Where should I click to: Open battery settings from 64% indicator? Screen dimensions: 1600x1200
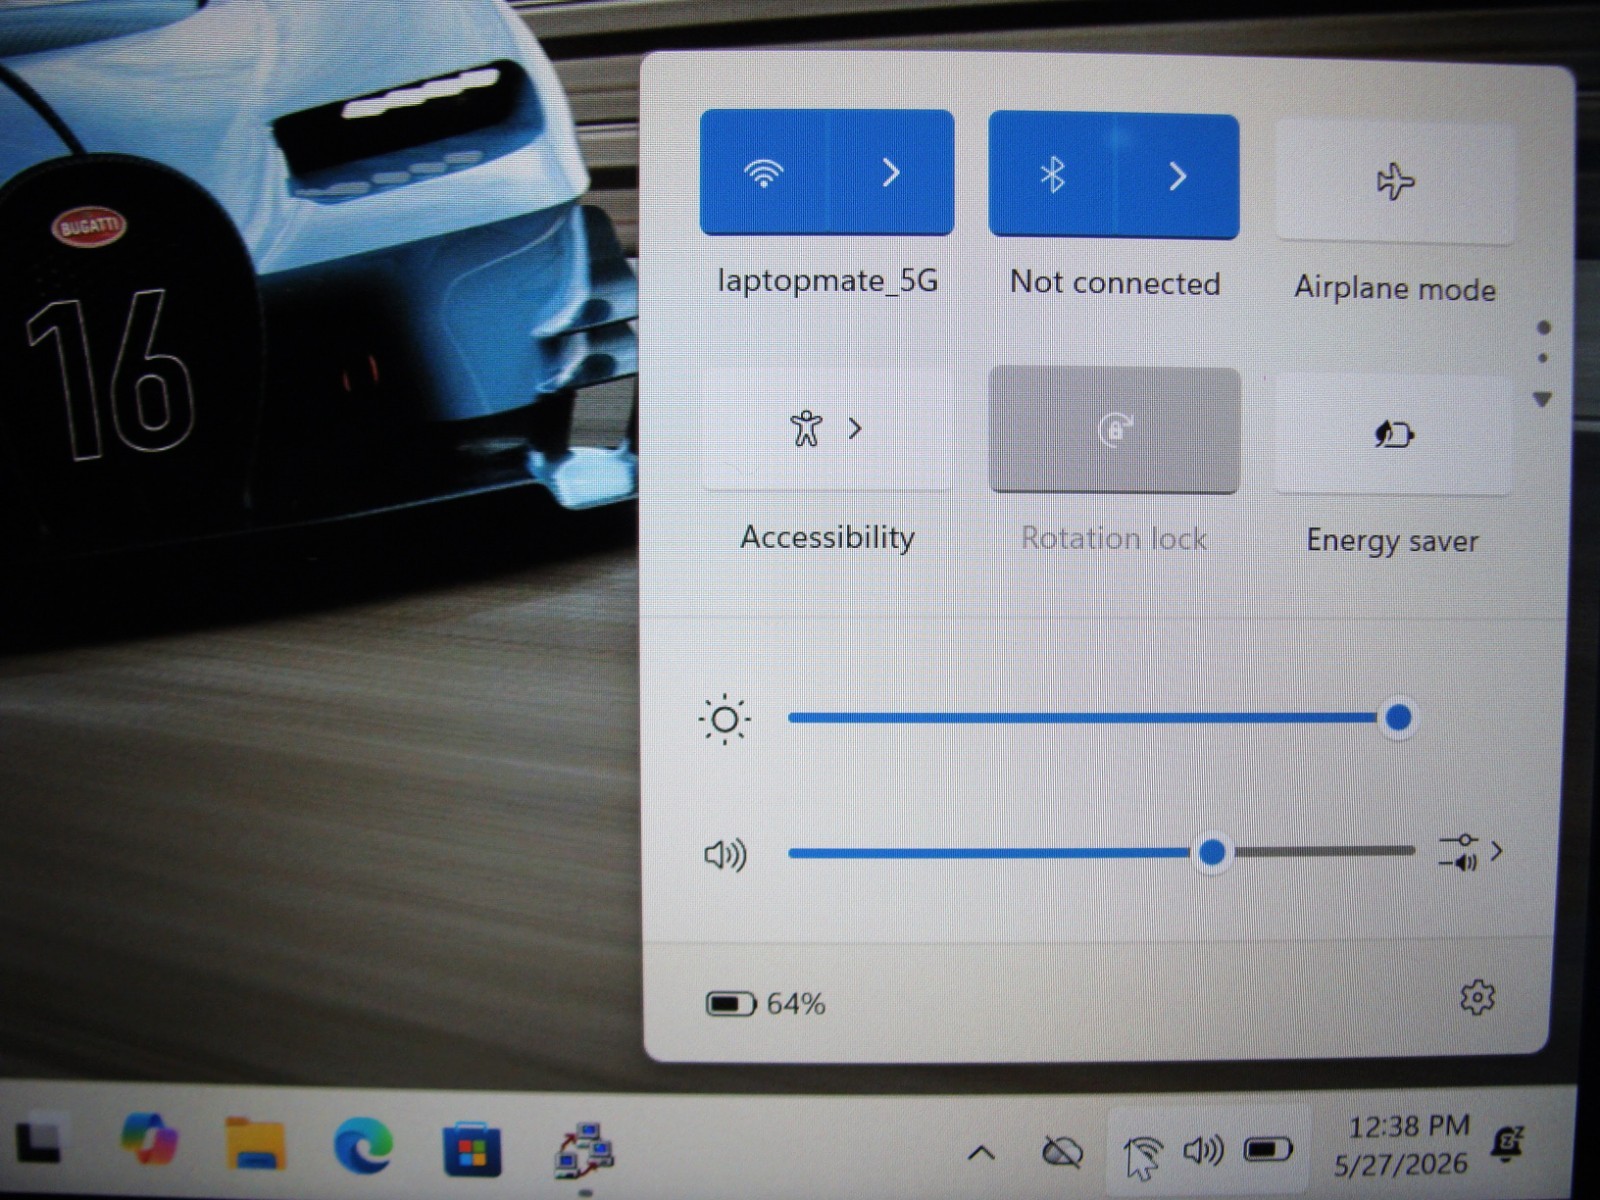[766, 1003]
